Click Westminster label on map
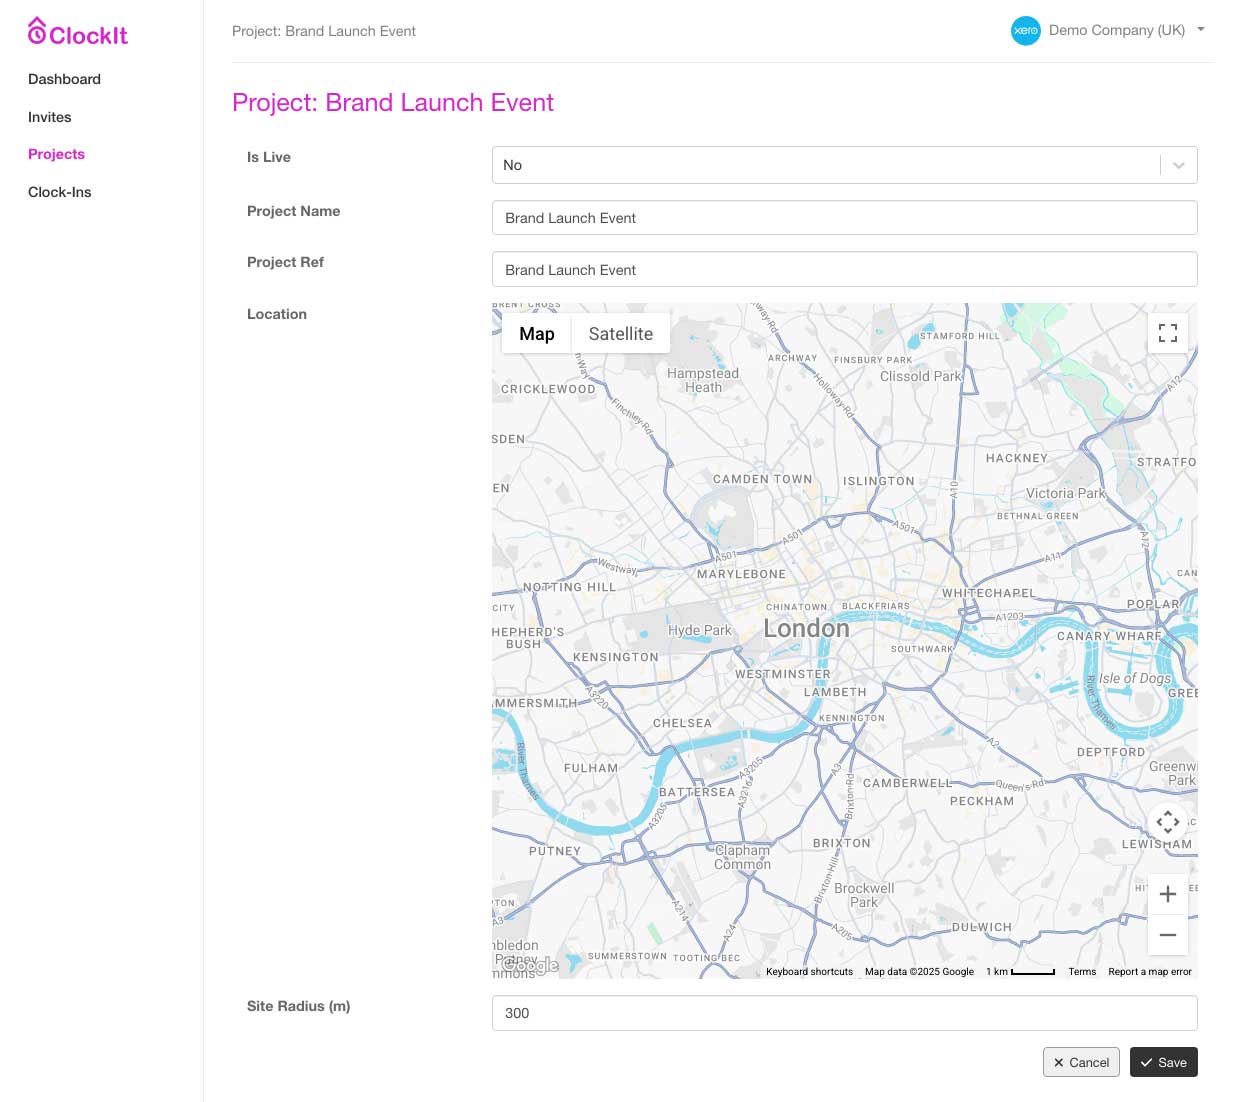Screen dimensions: 1240x1102 783,674
